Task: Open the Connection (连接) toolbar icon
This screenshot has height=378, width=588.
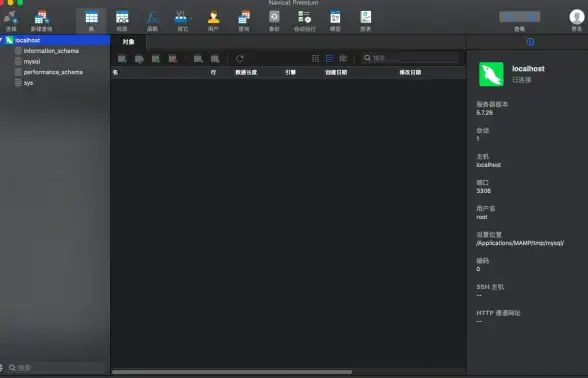Action: pos(11,21)
